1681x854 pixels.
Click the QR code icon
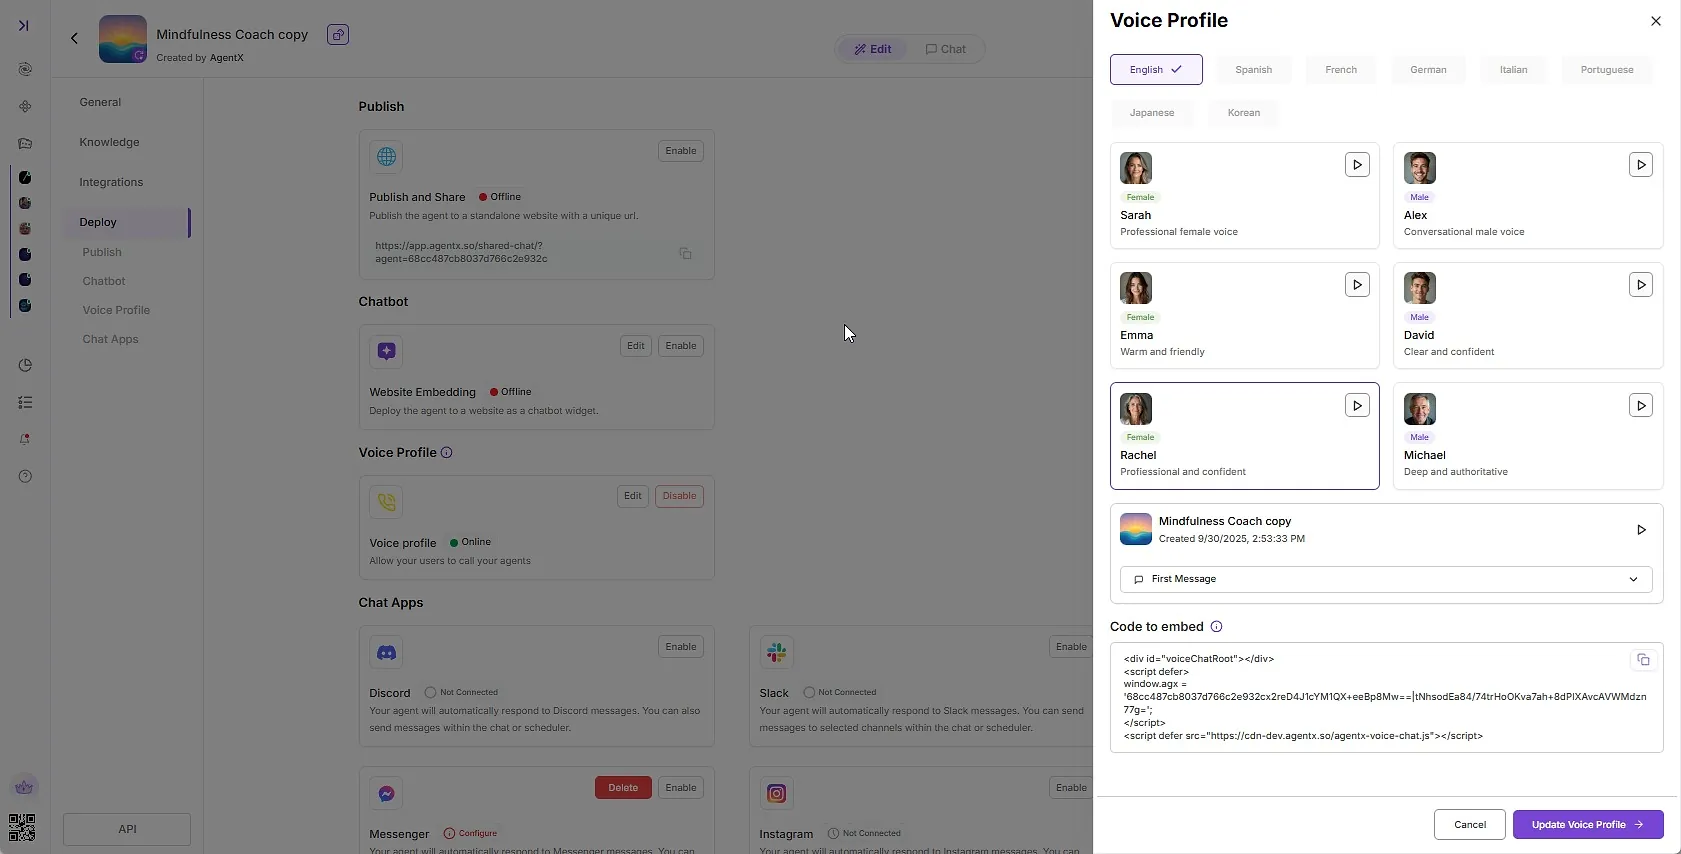pyautogui.click(x=22, y=828)
